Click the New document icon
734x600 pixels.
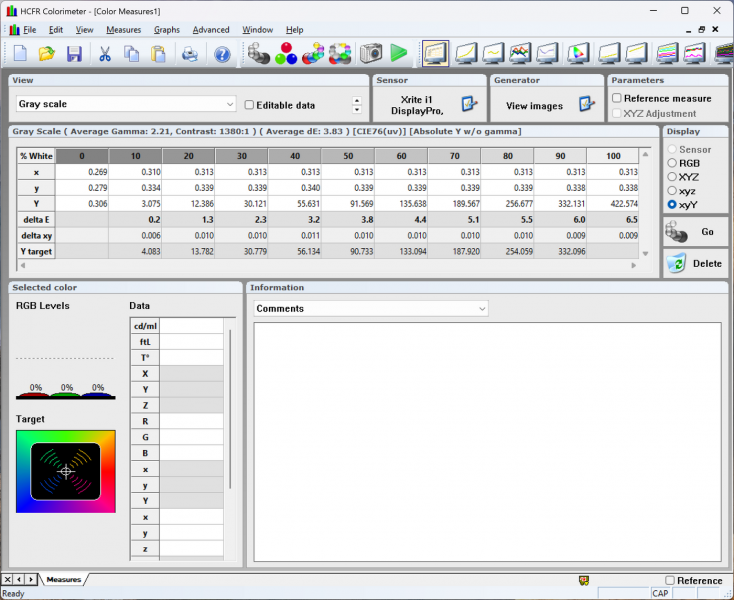20,54
